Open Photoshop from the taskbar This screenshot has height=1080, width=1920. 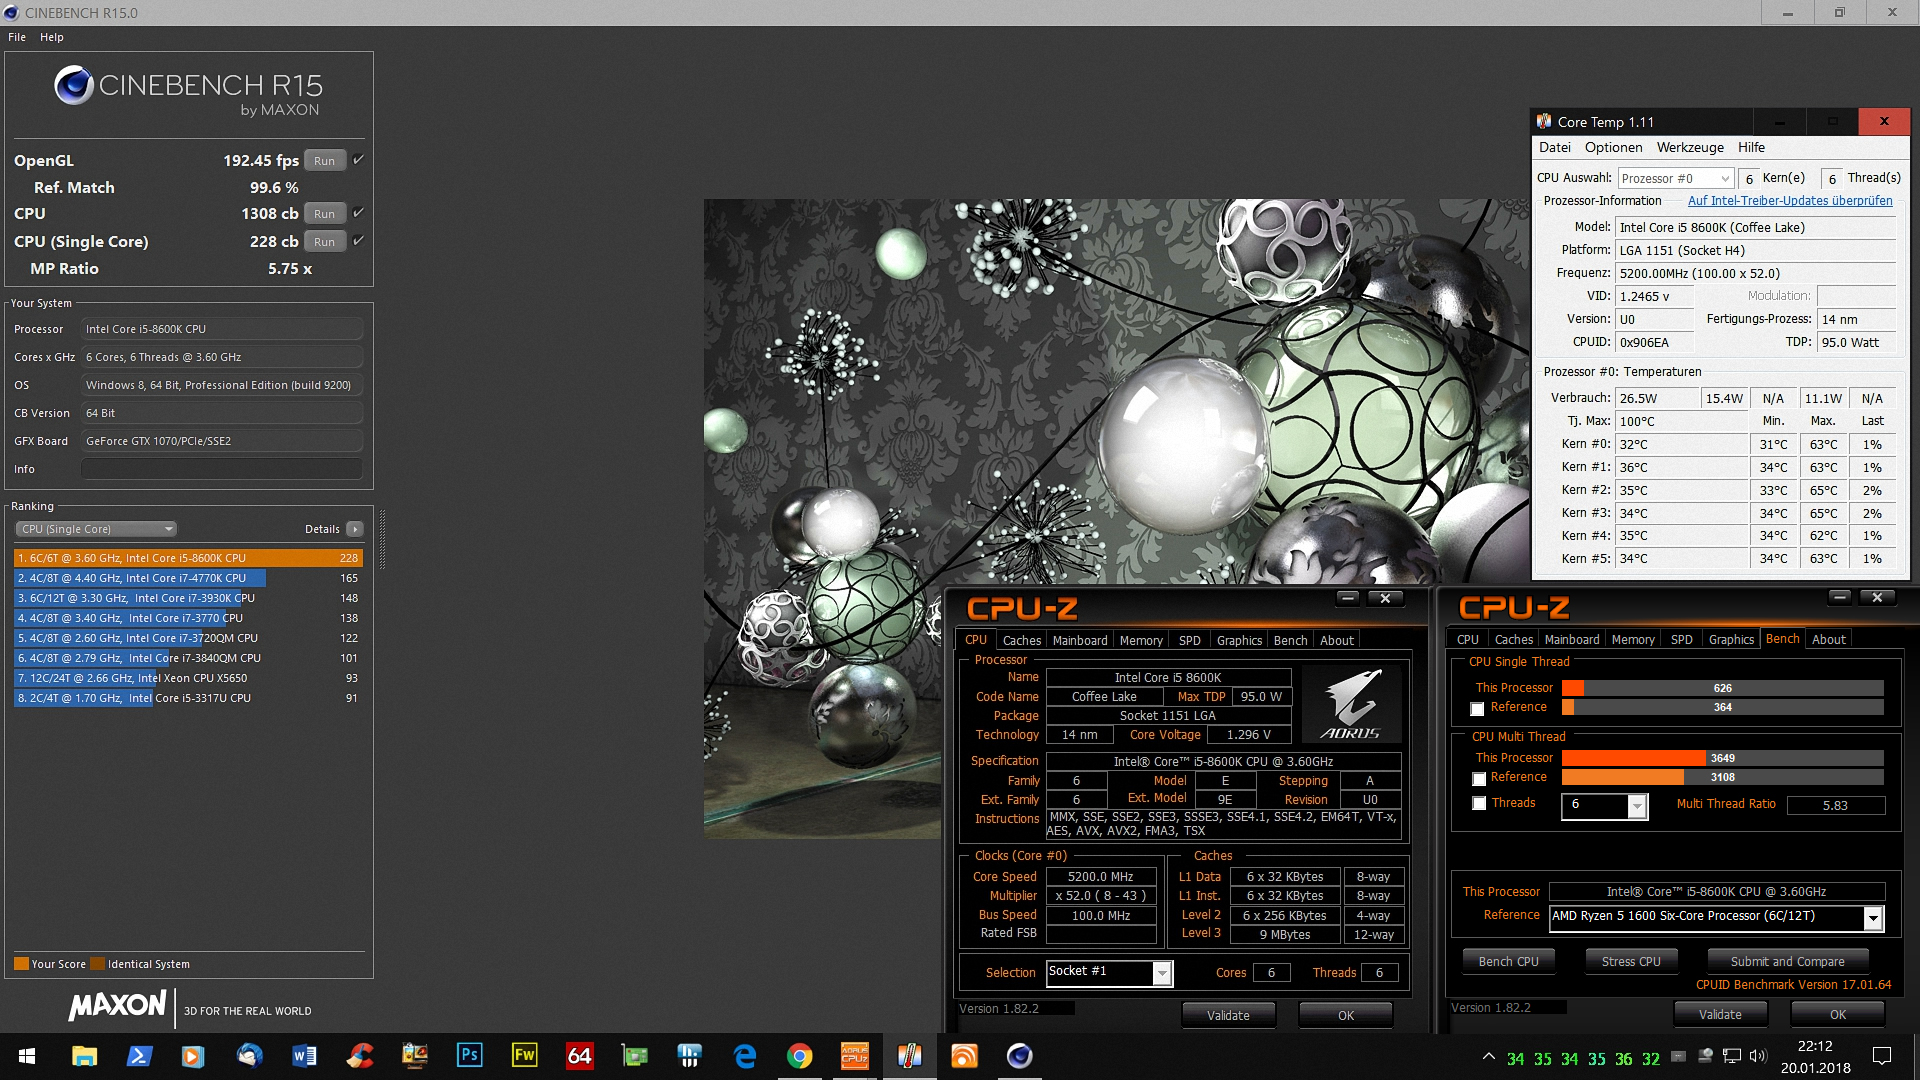(469, 1055)
